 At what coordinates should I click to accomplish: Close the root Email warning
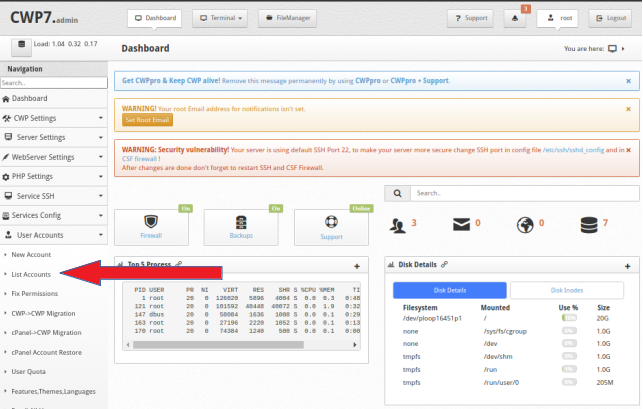pos(628,109)
